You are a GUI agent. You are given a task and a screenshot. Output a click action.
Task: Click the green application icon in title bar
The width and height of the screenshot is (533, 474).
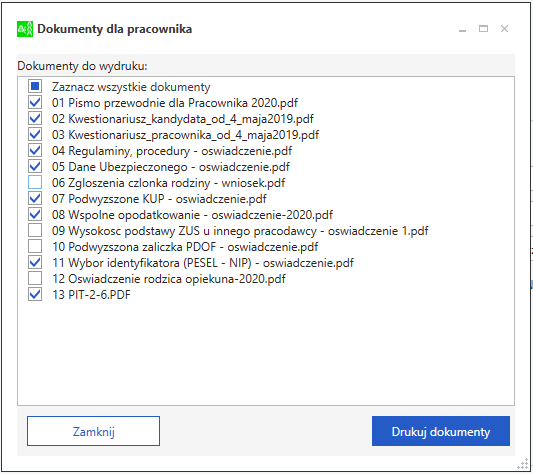[25, 29]
